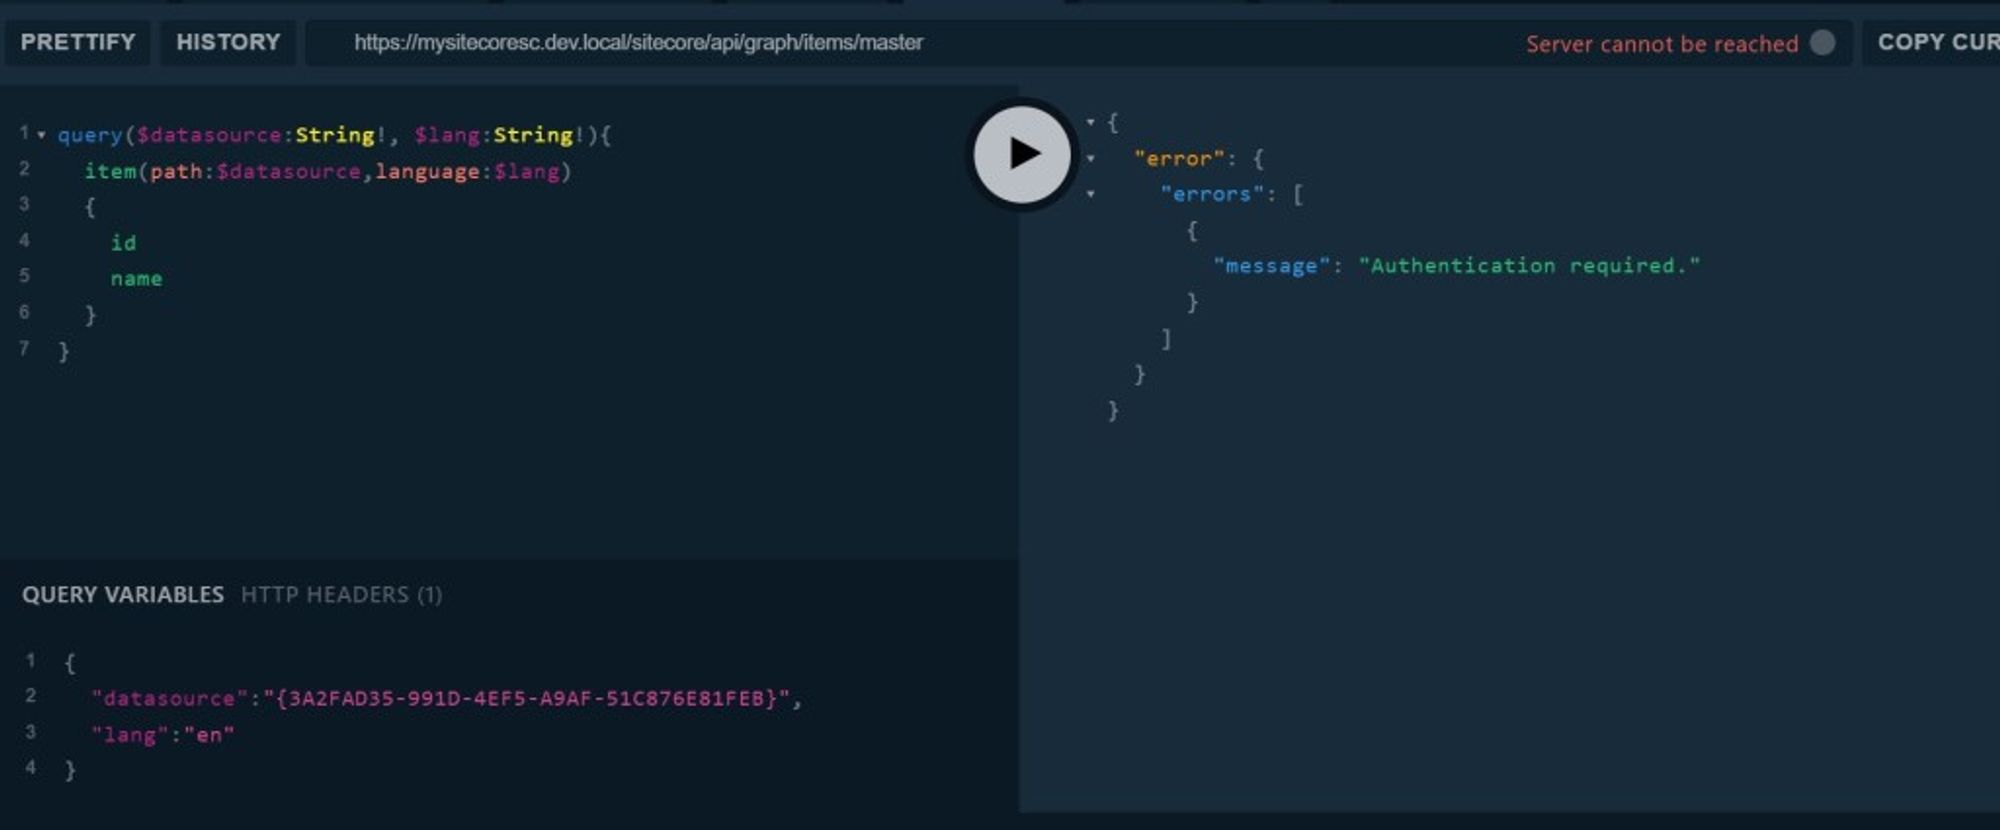The height and width of the screenshot is (830, 2000).
Task: Open the HTTP HEADERS (1) tab
Action: click(x=341, y=595)
